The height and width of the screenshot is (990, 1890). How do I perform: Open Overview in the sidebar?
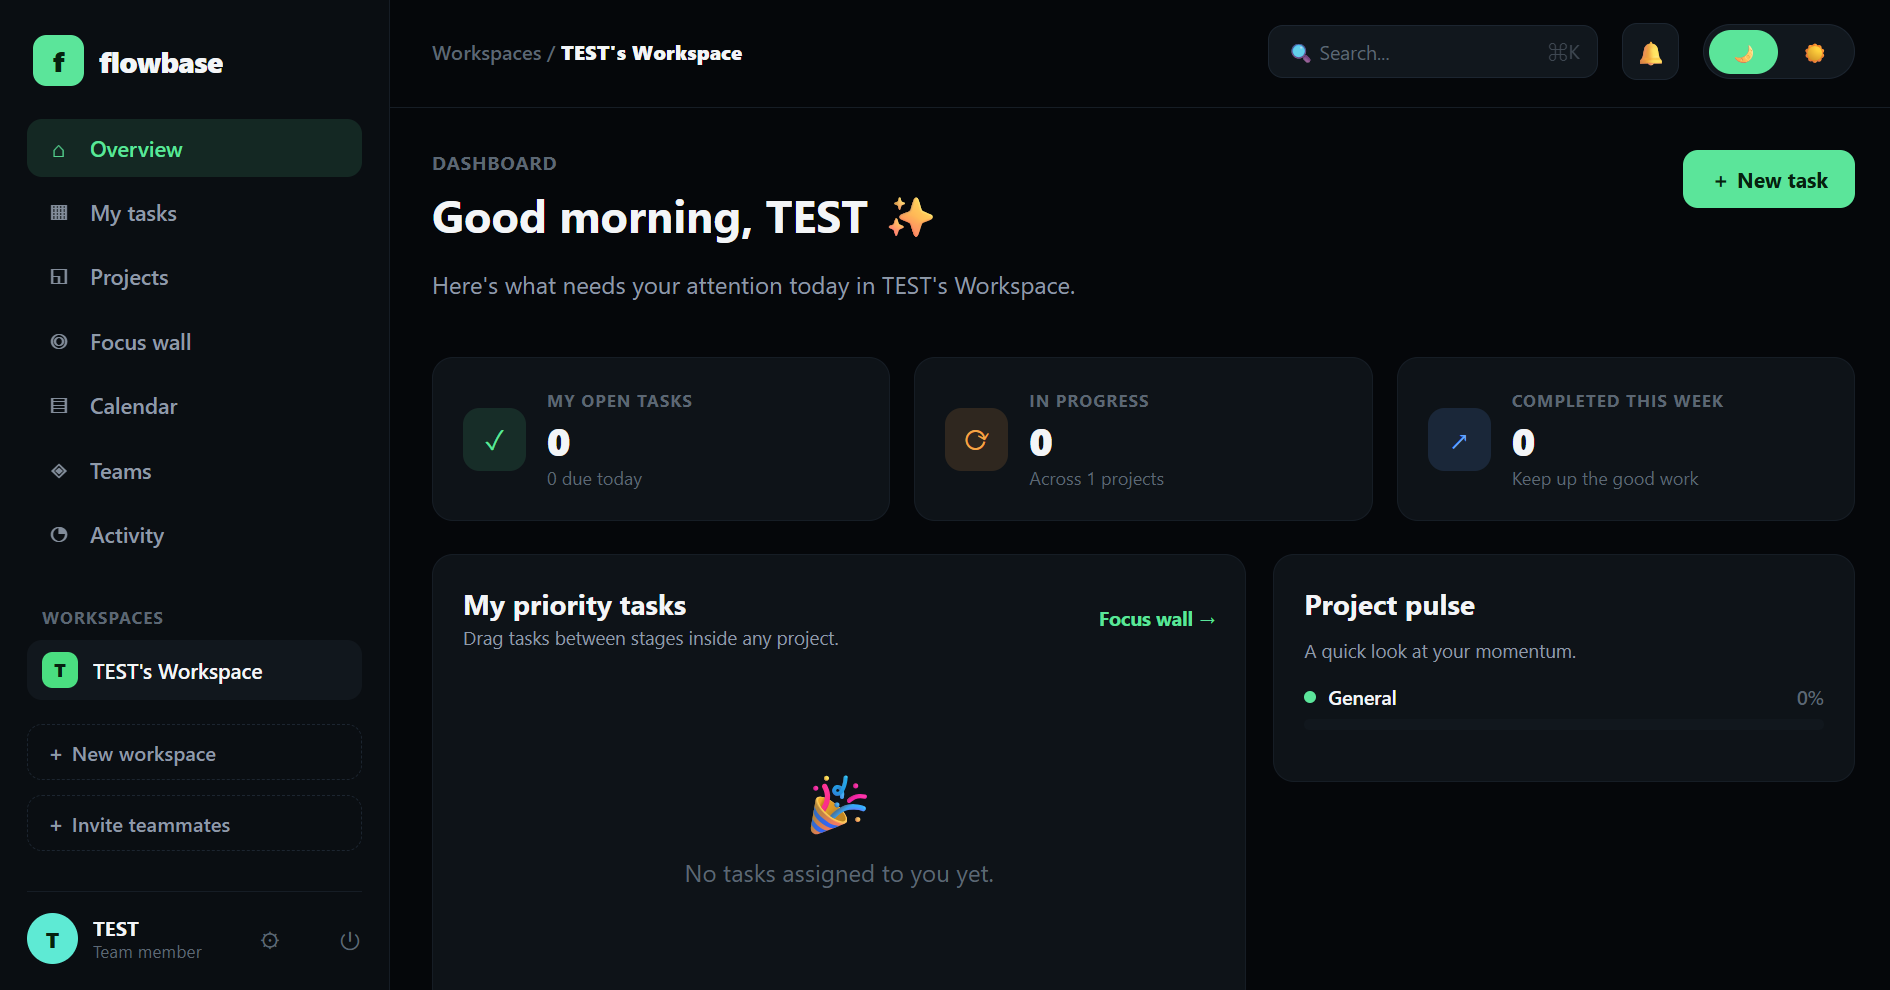tap(194, 148)
